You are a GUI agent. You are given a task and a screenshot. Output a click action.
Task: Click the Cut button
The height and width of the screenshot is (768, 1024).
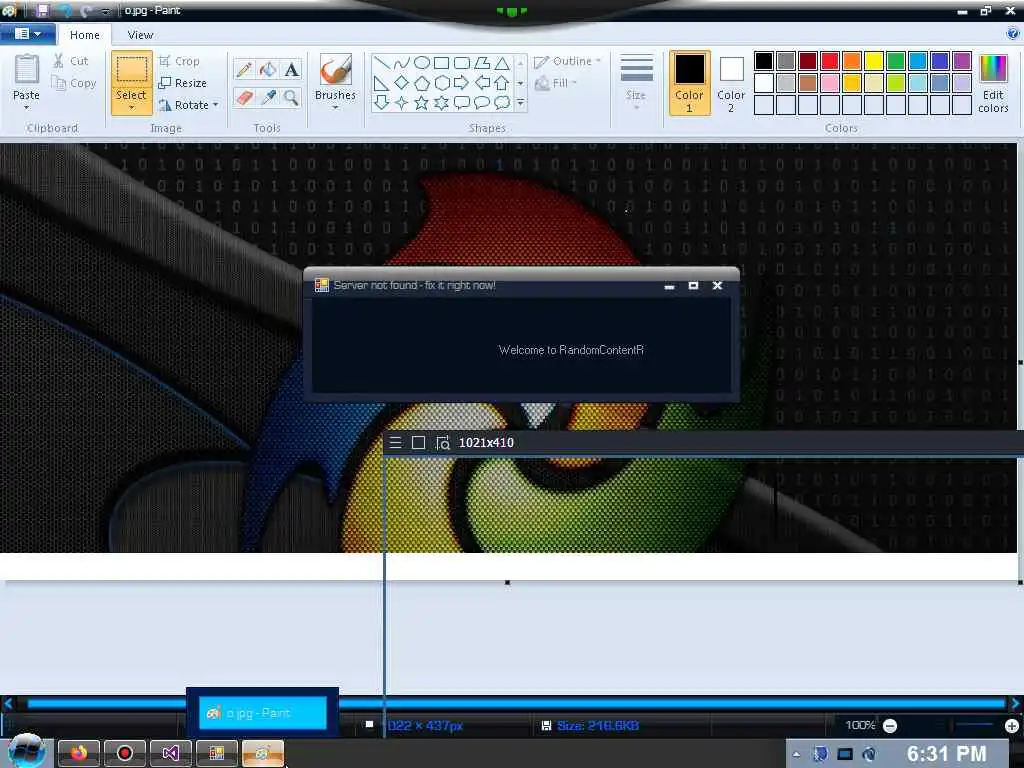[x=71, y=61]
